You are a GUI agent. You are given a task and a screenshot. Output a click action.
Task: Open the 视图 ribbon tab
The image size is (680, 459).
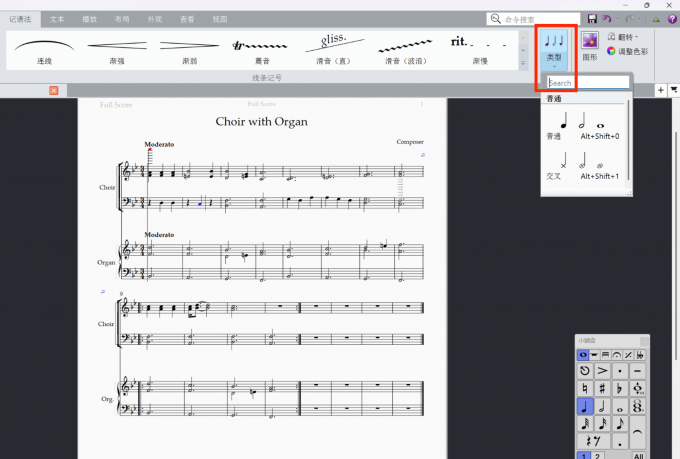point(219,19)
